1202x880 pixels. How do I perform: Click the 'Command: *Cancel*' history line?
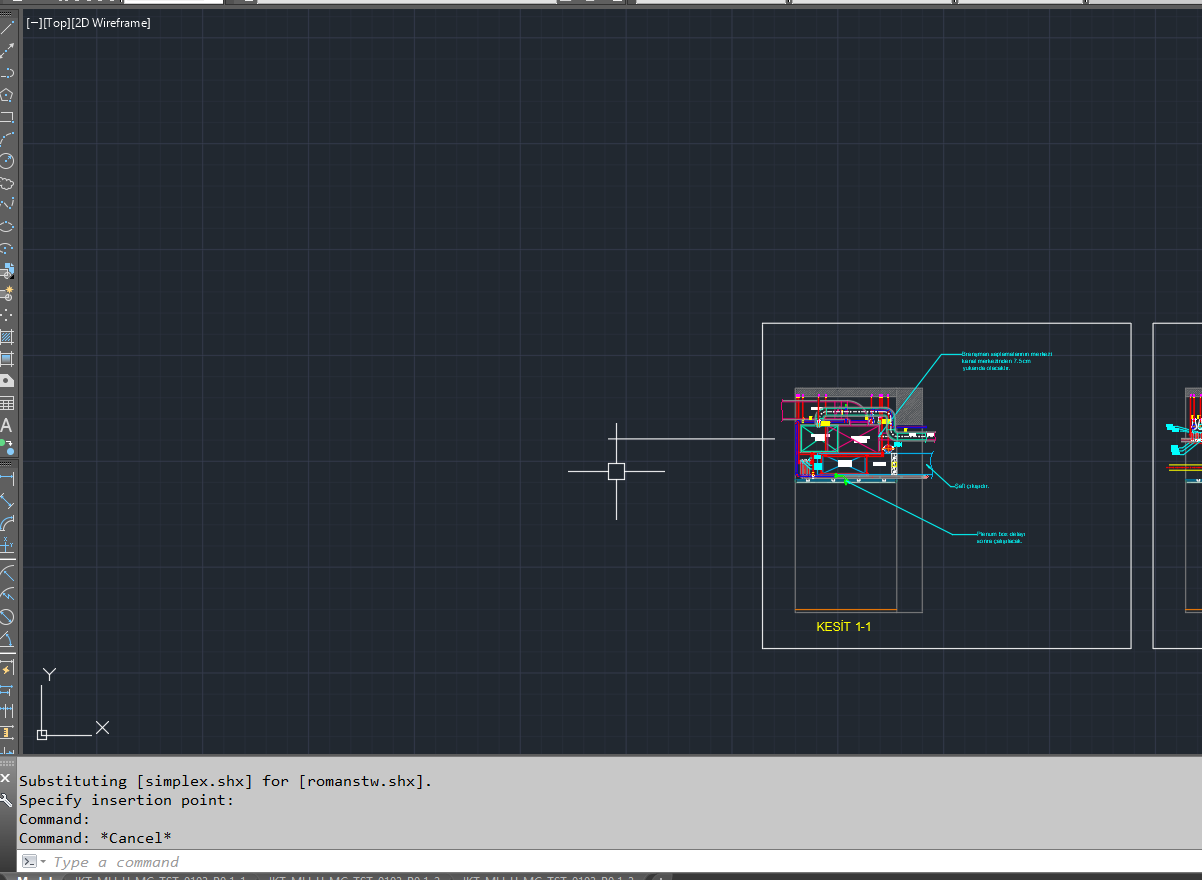click(96, 838)
